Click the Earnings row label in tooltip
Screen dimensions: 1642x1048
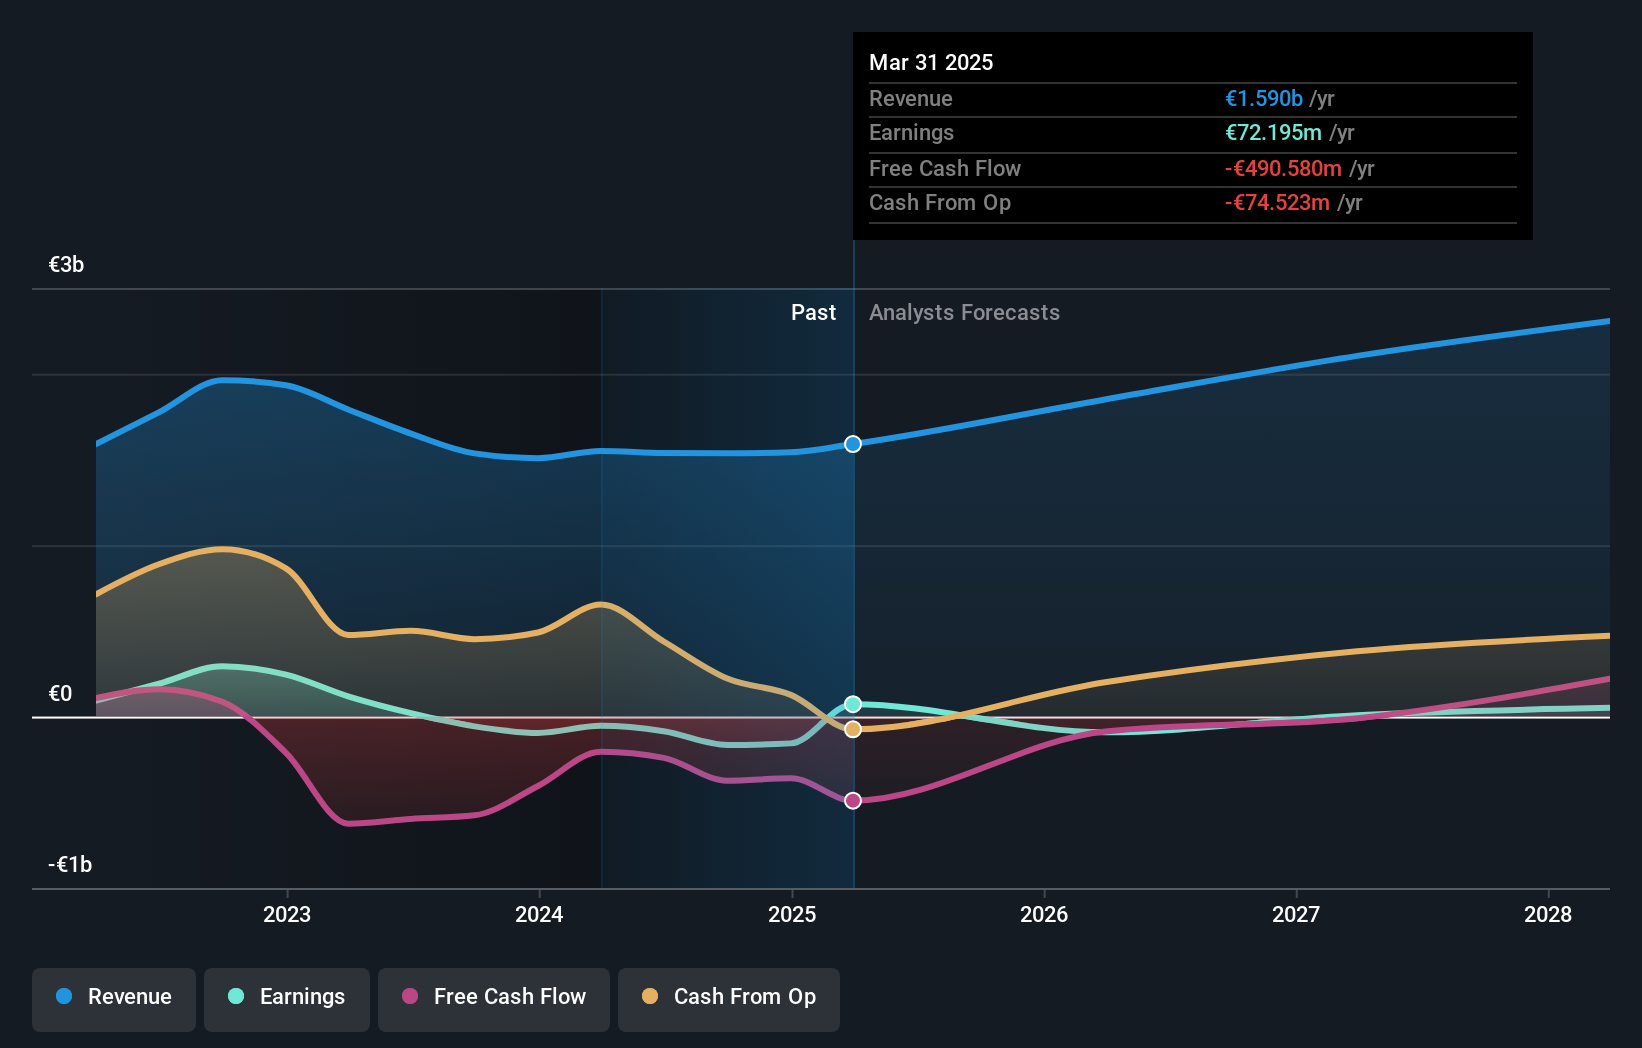tap(912, 132)
